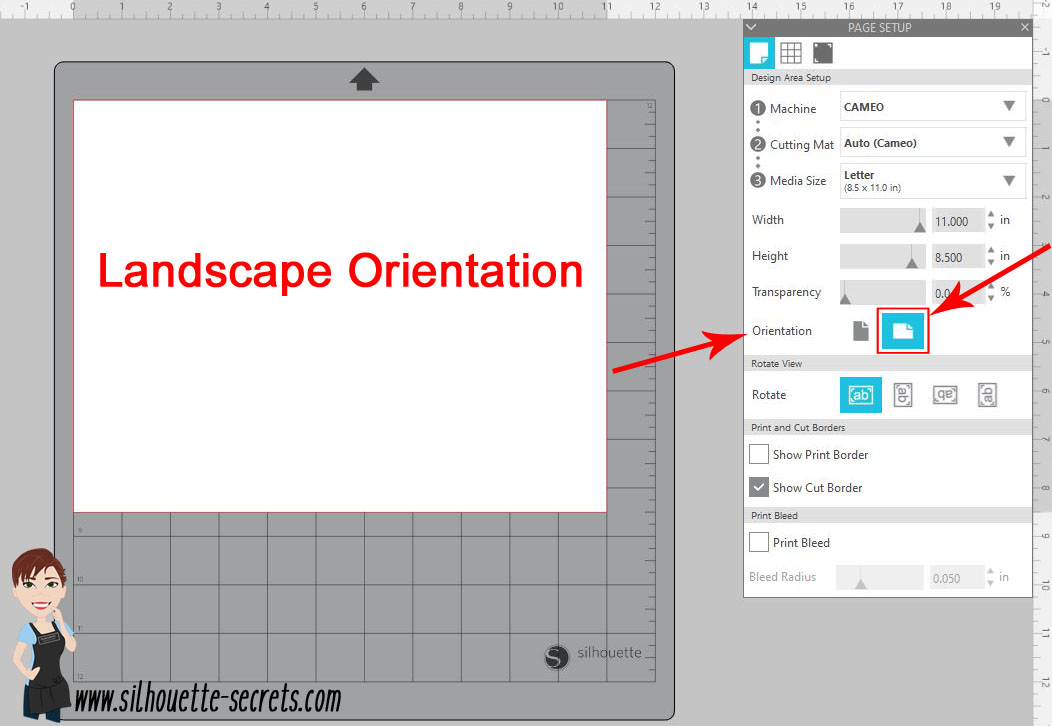Collapse the Page Setup panel with the chevron

(x=752, y=28)
